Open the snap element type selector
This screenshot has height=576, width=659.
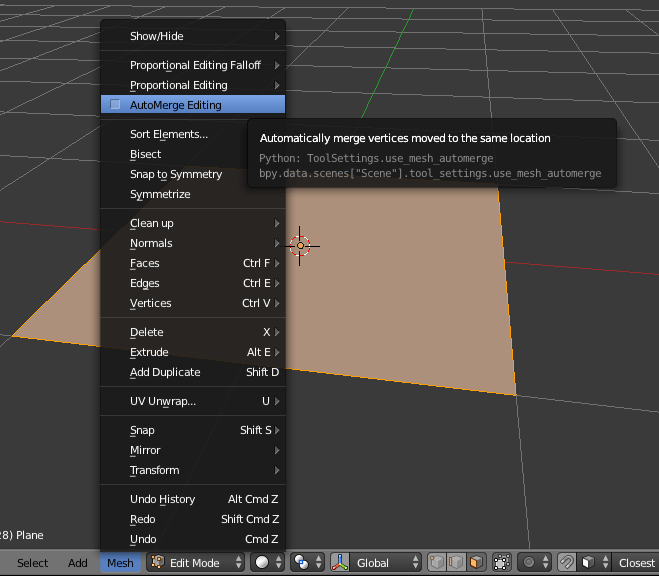[x=594, y=562]
